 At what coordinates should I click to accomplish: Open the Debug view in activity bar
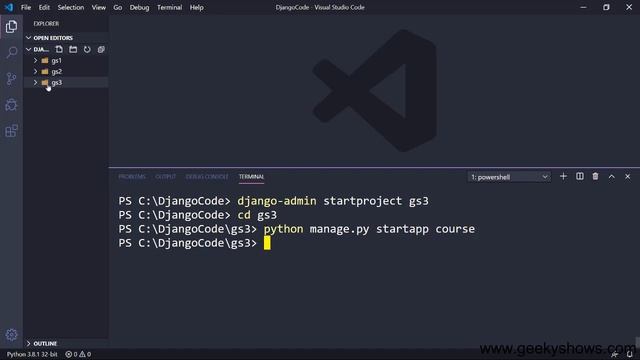11,104
